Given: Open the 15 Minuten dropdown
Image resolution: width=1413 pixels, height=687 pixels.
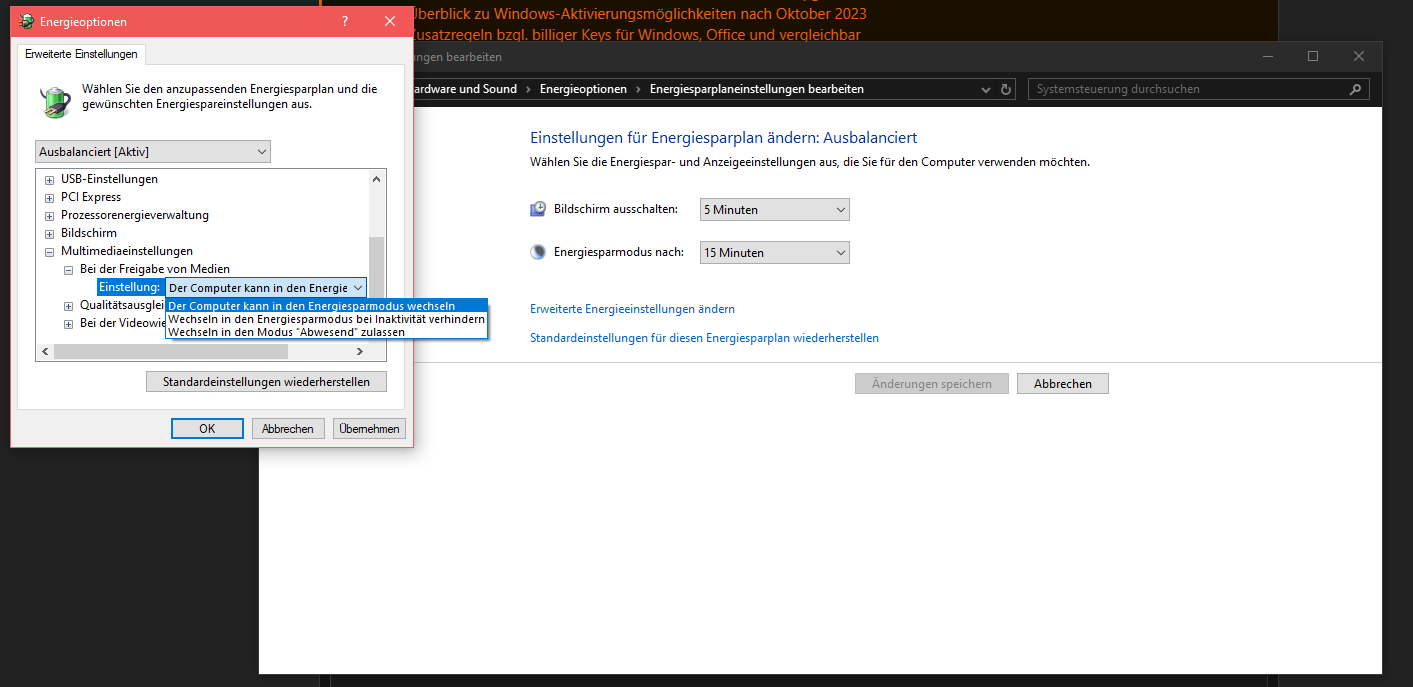Looking at the screenshot, I should tap(775, 253).
